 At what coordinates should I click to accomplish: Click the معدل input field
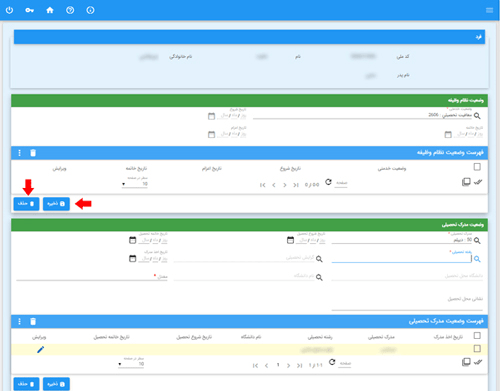[92, 277]
